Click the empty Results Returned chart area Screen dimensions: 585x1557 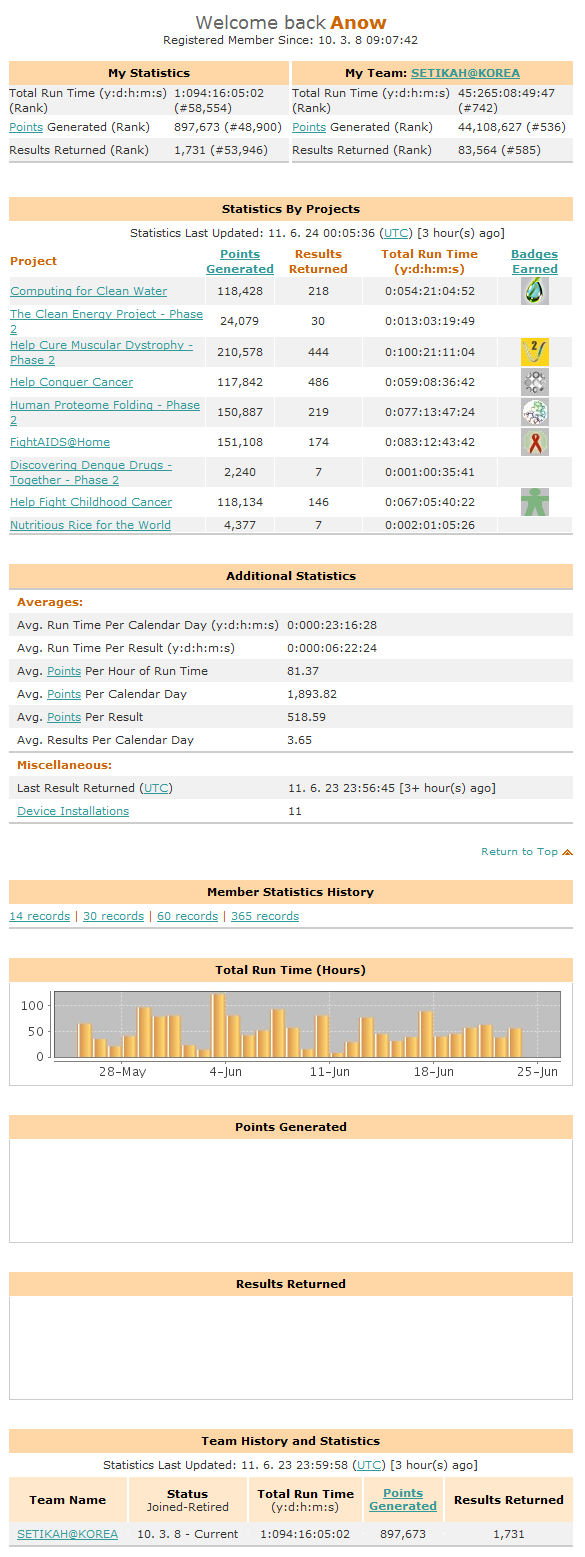(291, 1348)
